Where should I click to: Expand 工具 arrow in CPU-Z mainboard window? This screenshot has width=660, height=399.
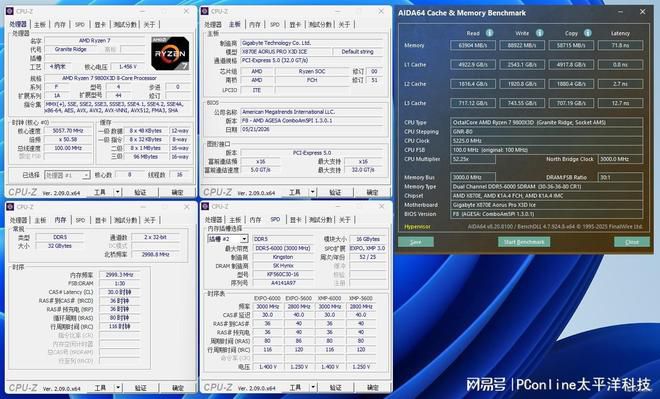coord(313,192)
